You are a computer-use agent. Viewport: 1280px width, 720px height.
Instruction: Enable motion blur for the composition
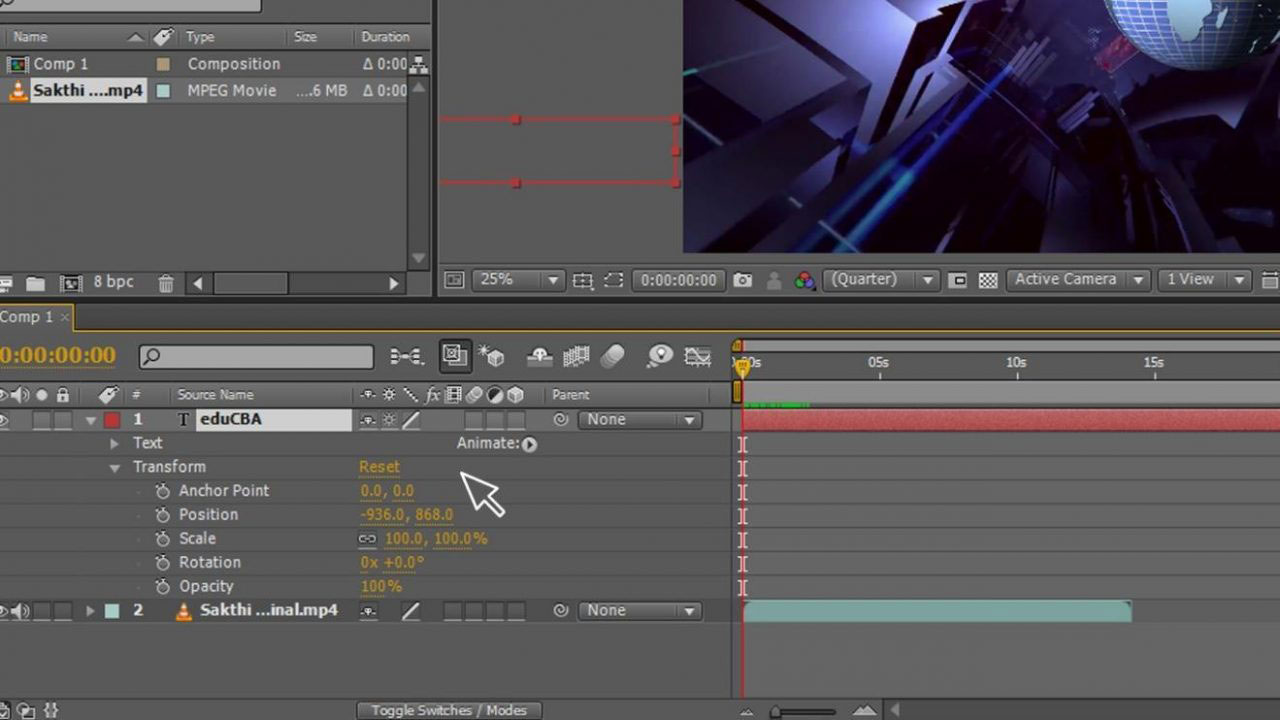(x=613, y=355)
